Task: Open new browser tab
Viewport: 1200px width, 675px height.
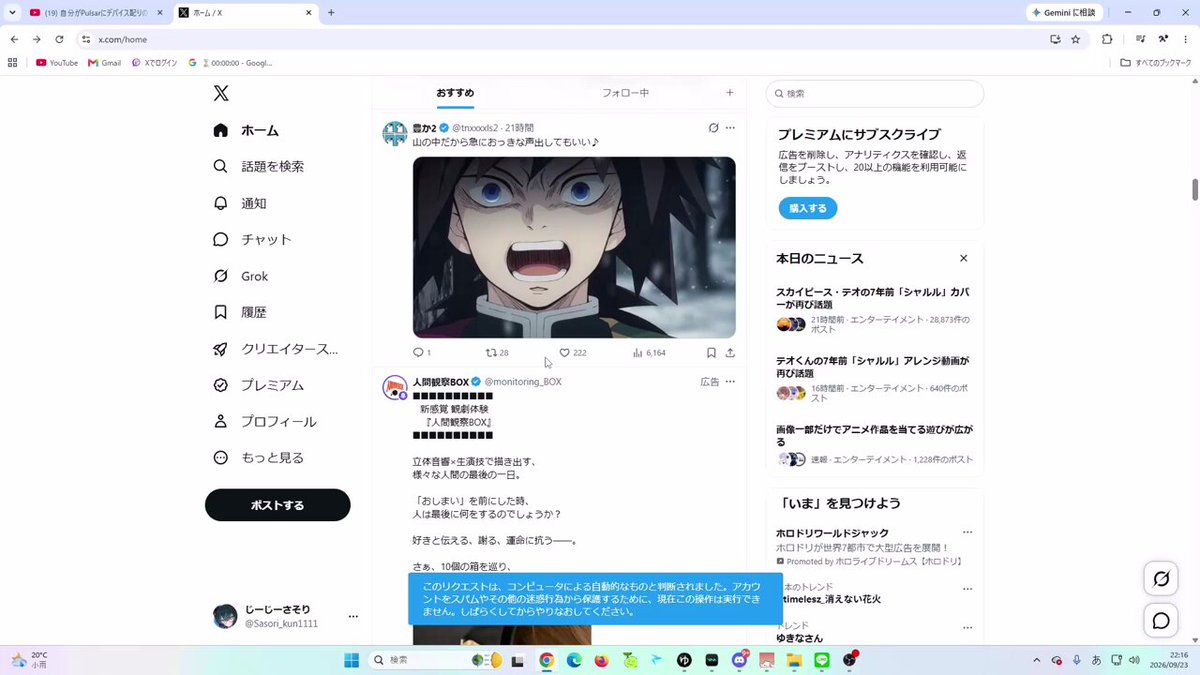Action: 331,13
